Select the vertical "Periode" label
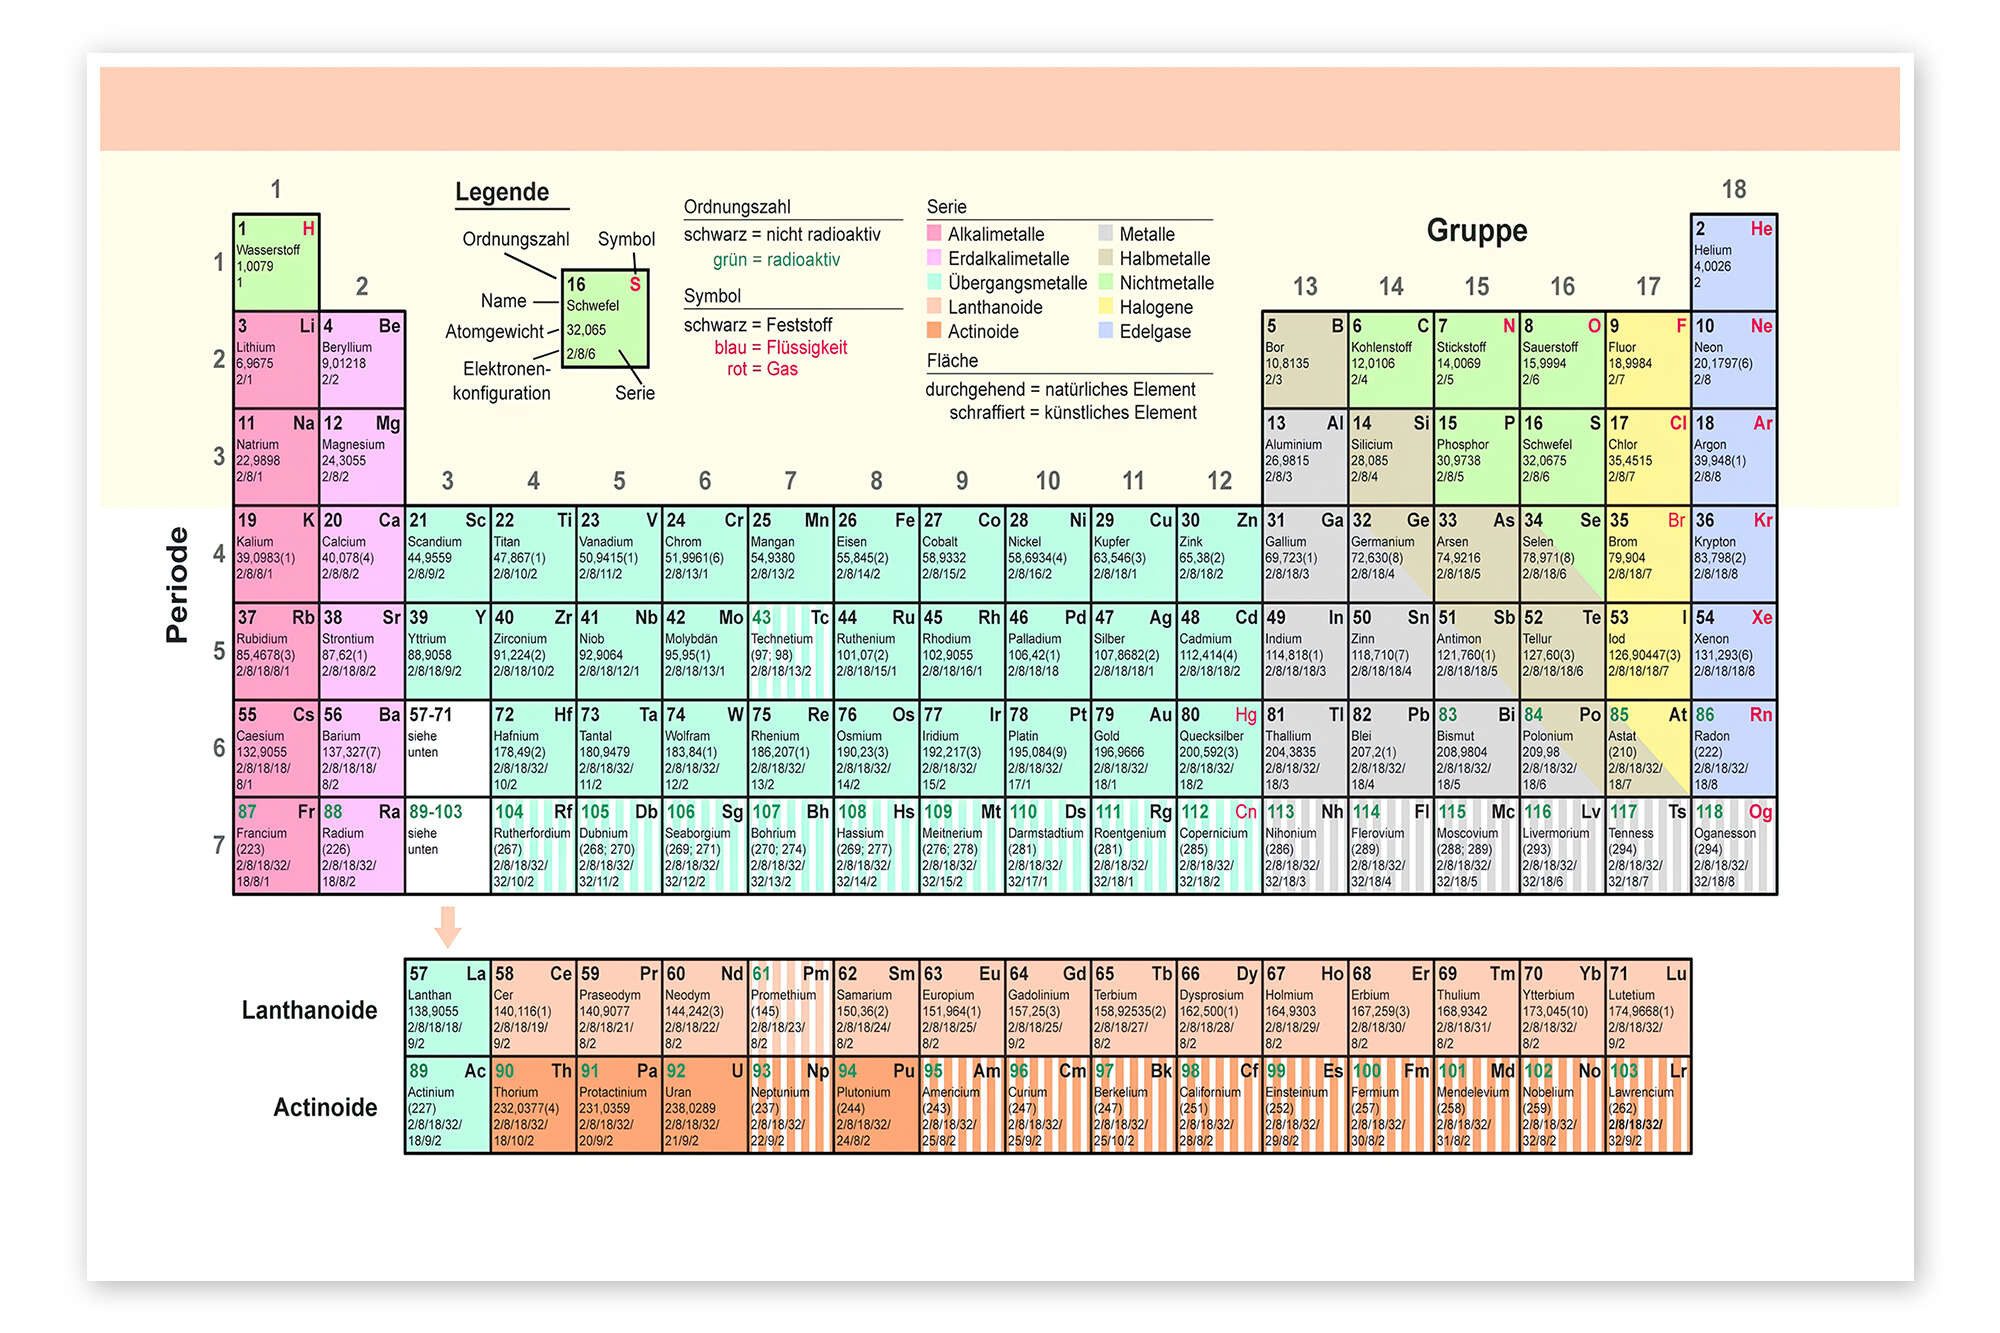 pos(177,584)
